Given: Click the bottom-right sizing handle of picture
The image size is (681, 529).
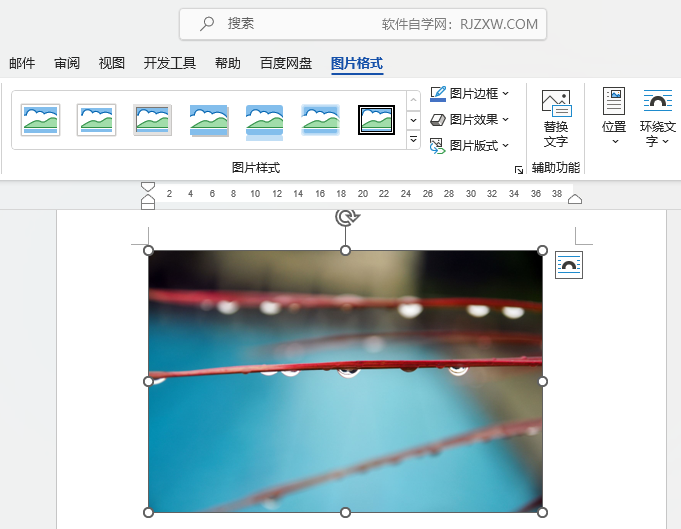Looking at the screenshot, I should pyautogui.click(x=542, y=512).
